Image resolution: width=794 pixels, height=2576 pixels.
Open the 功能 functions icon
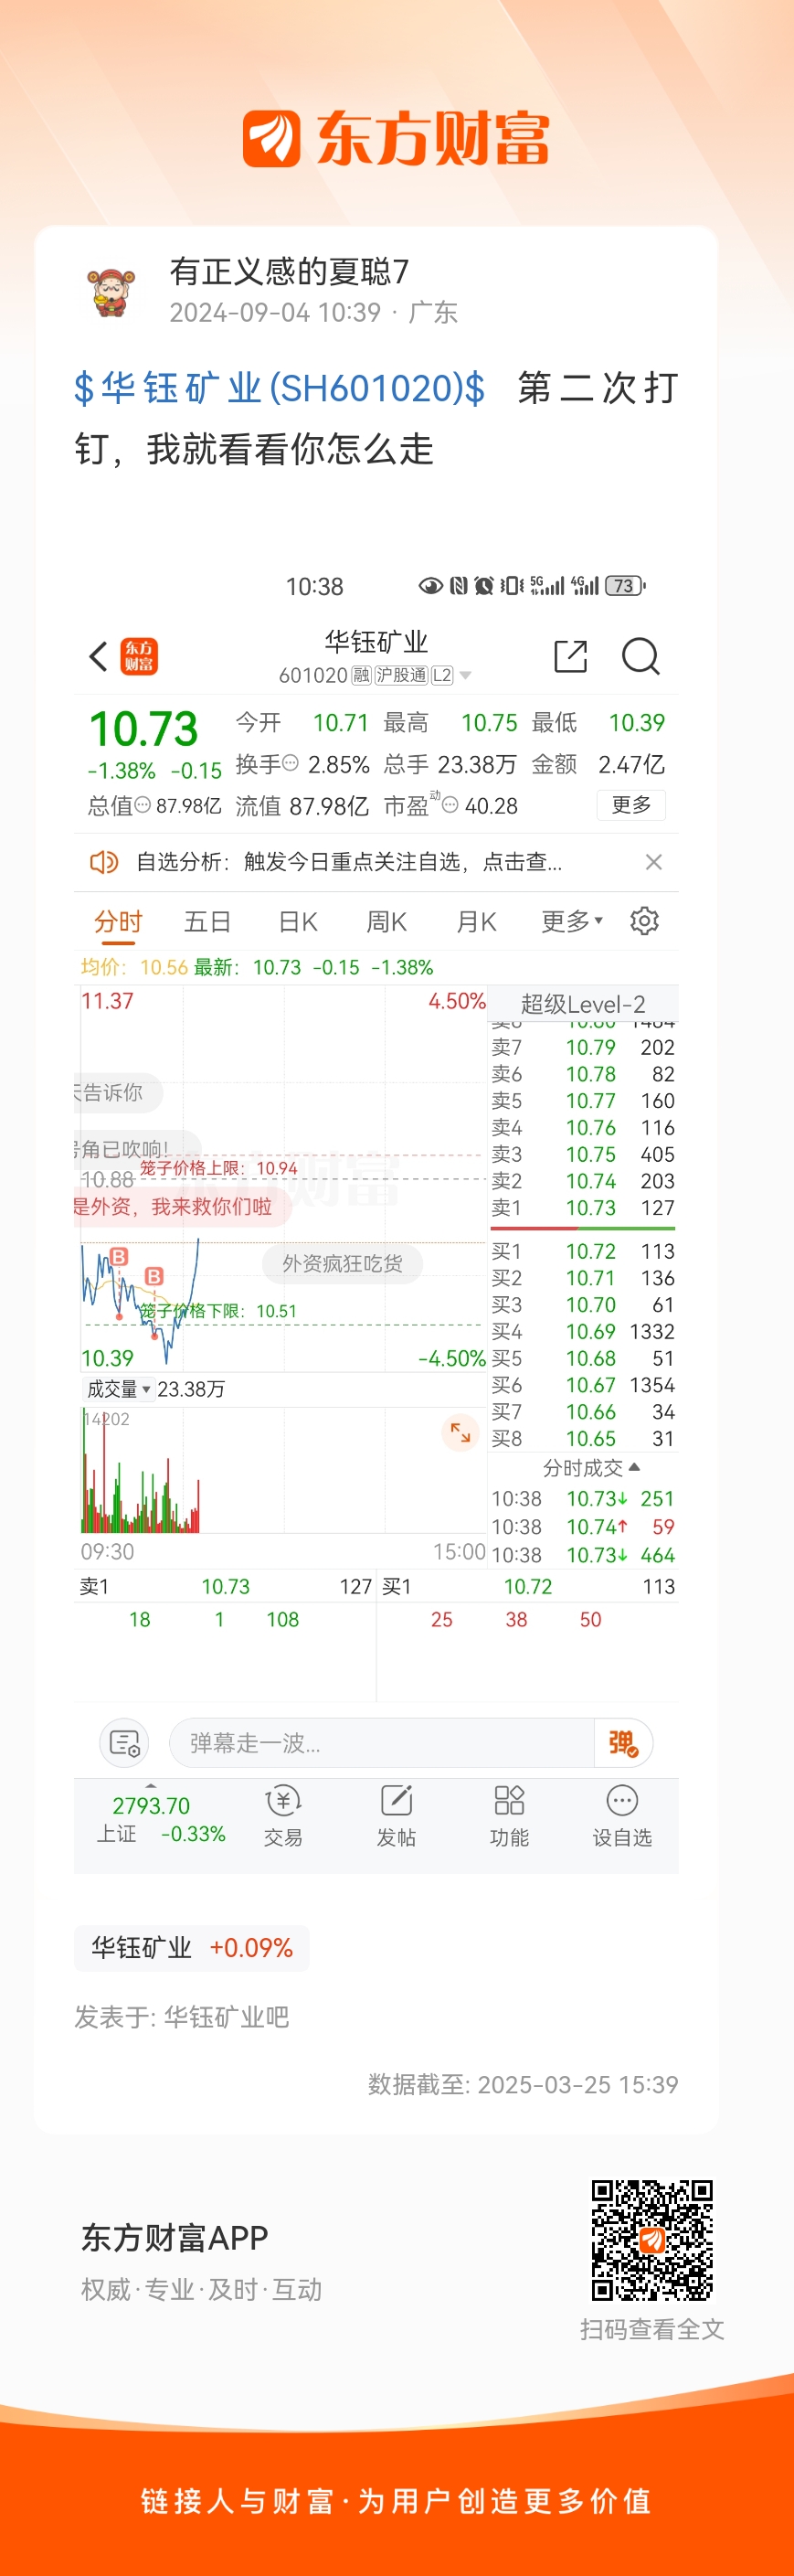coord(509,1816)
